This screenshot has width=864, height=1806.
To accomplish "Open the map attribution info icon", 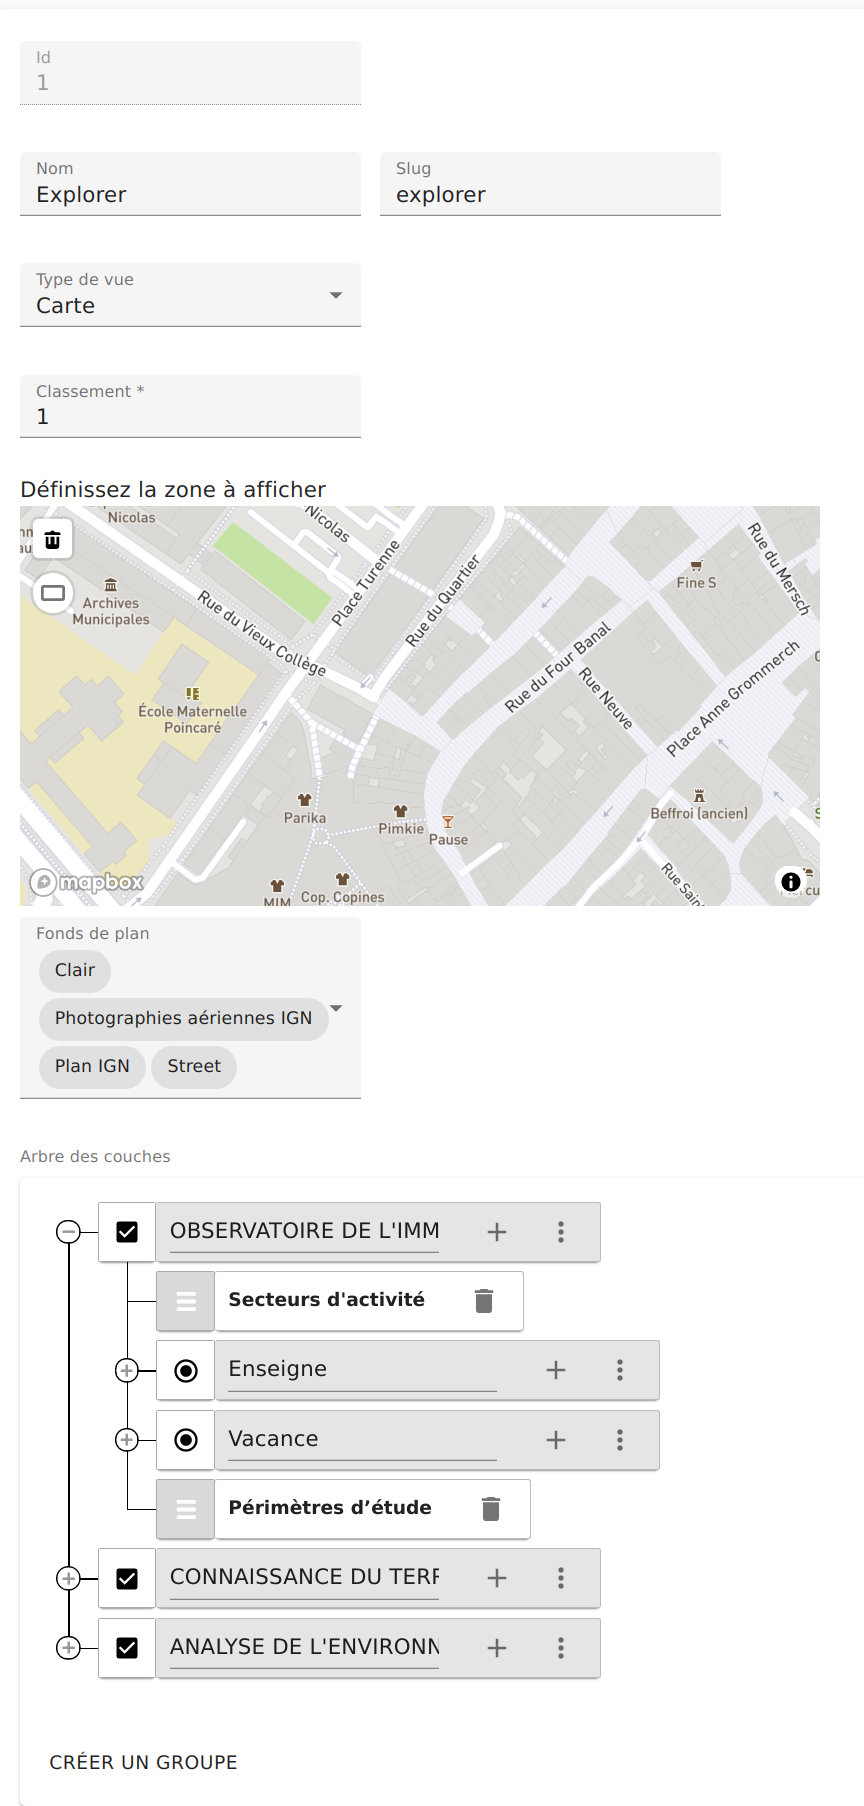I will (x=791, y=881).
